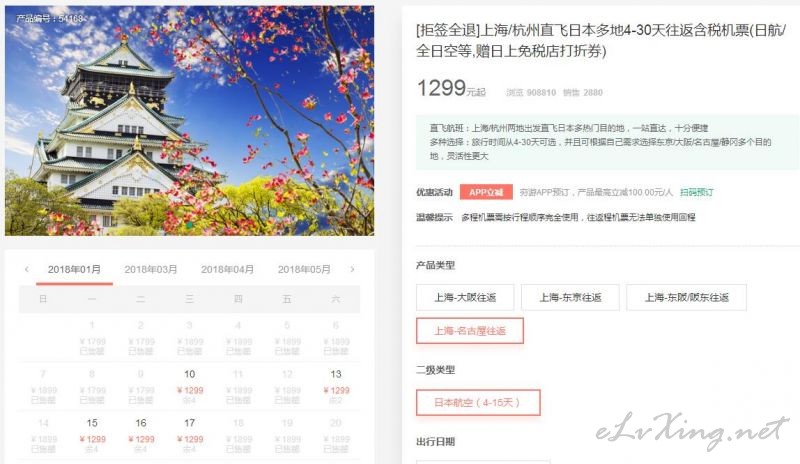The image size is (800, 464).
Task: Go to previous months with left arrow
Action: coord(27,269)
